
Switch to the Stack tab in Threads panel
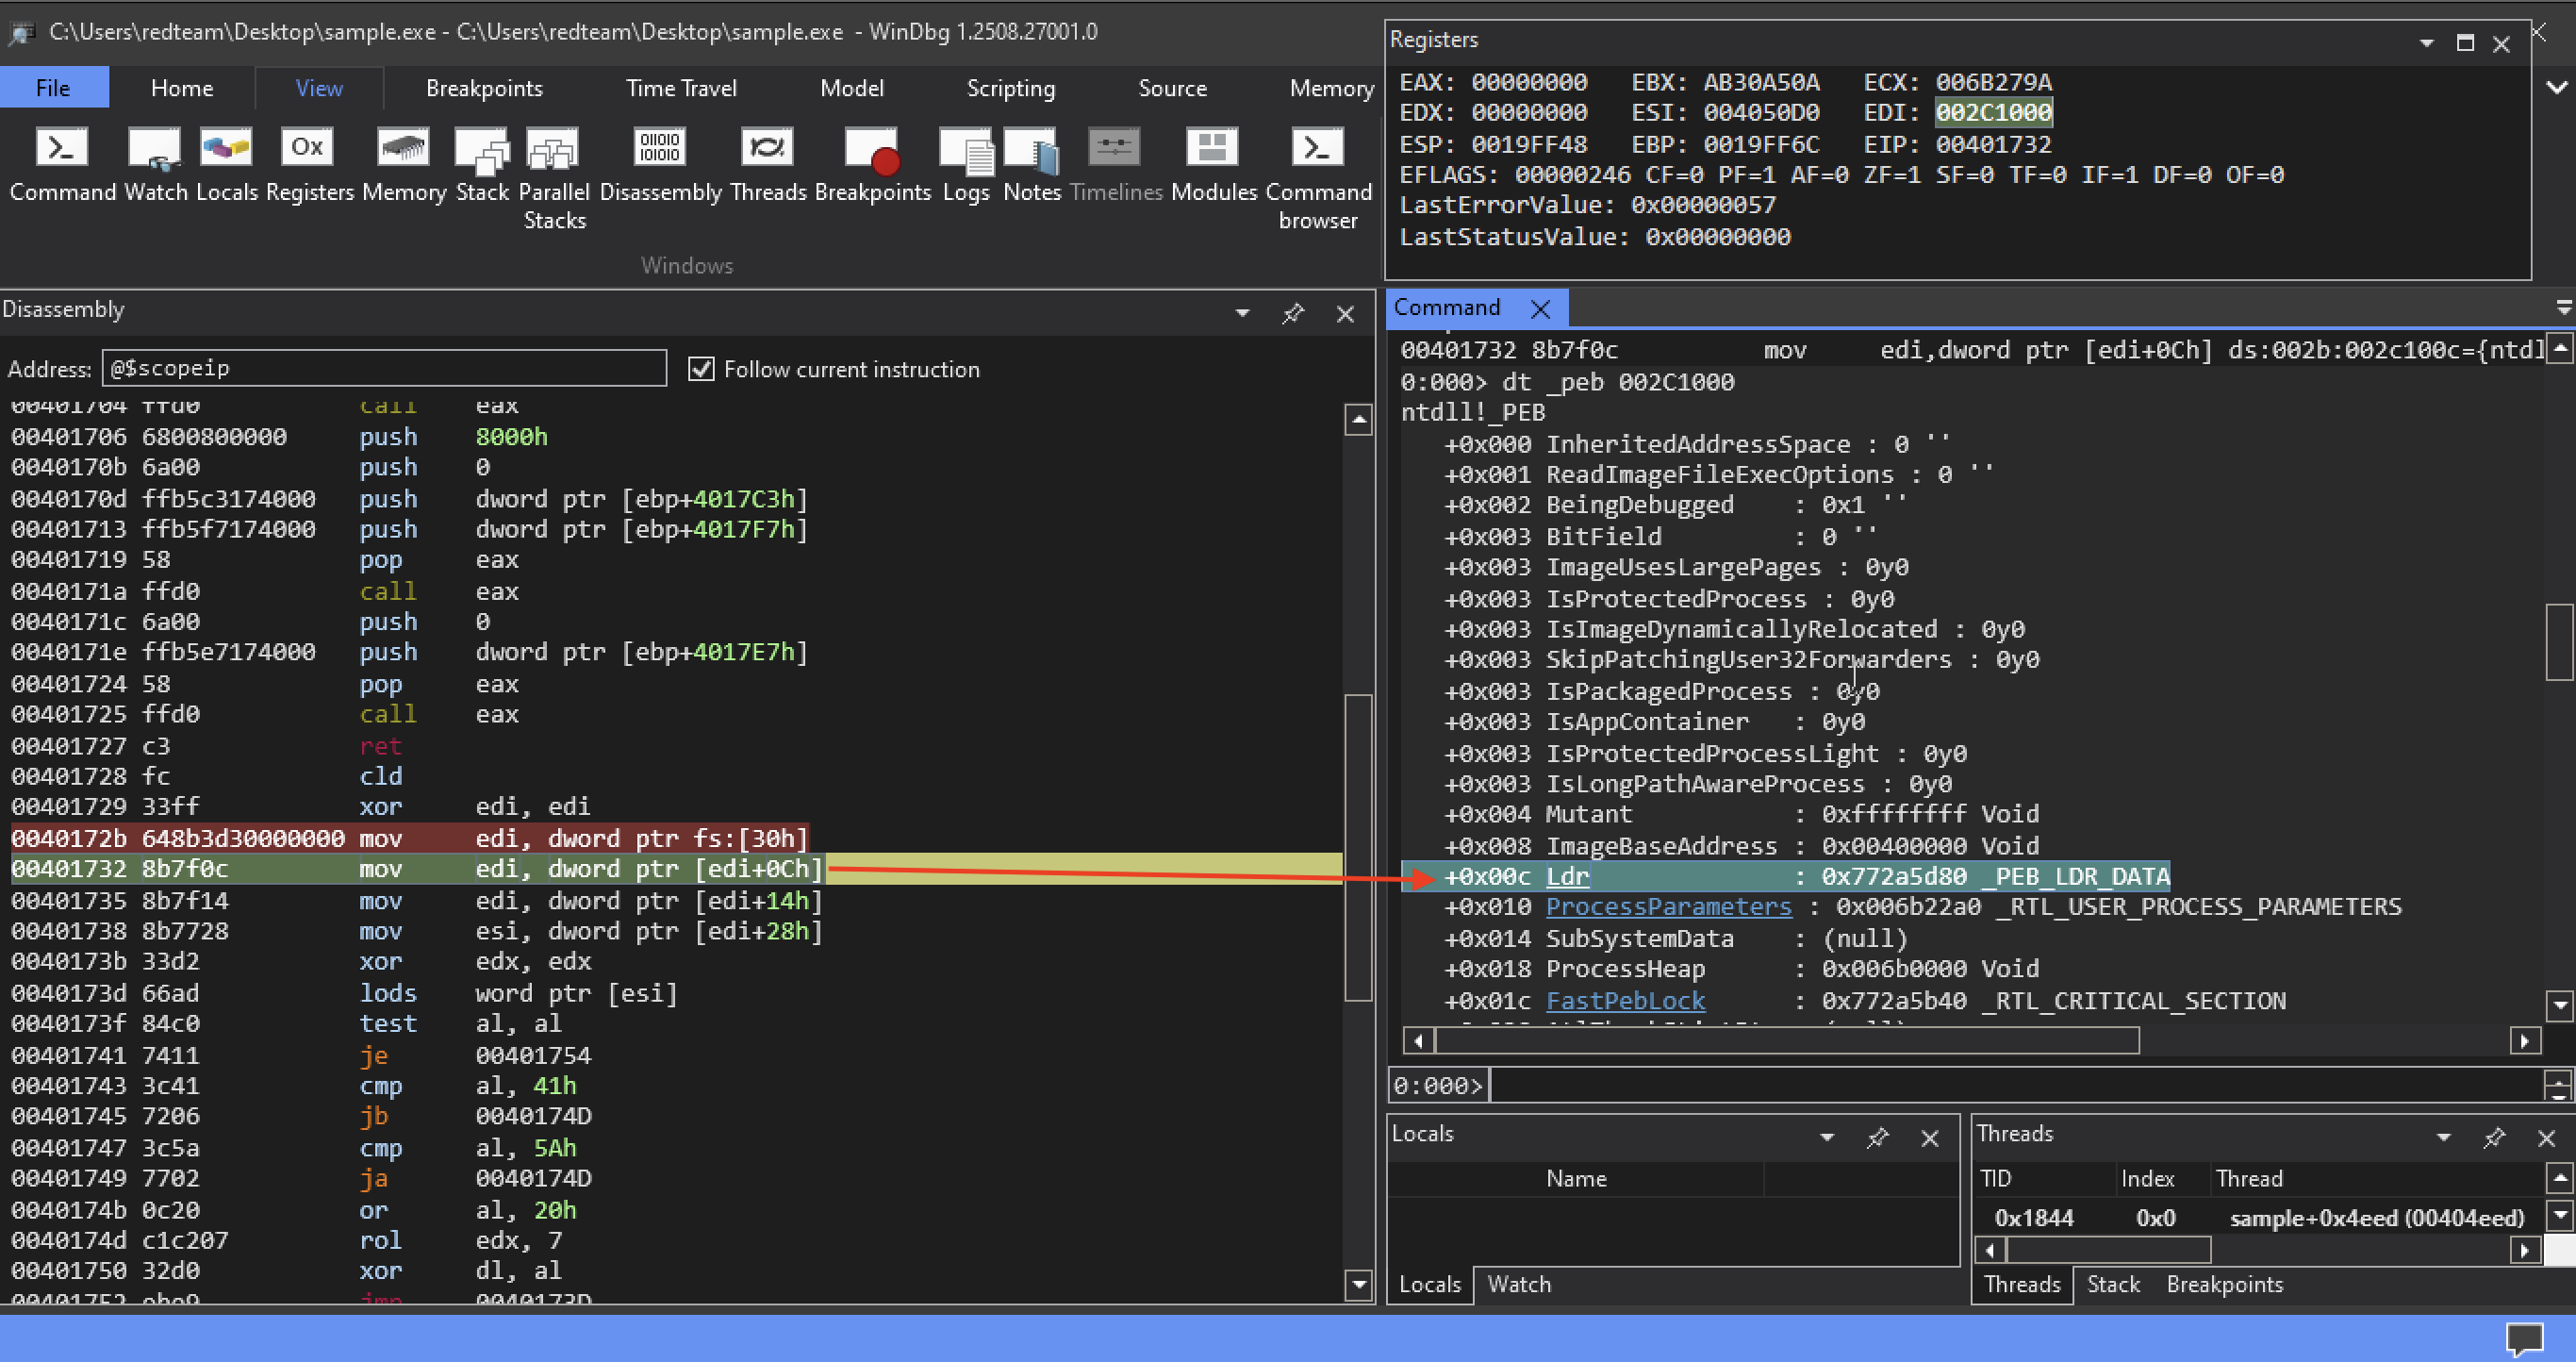click(x=2113, y=1285)
